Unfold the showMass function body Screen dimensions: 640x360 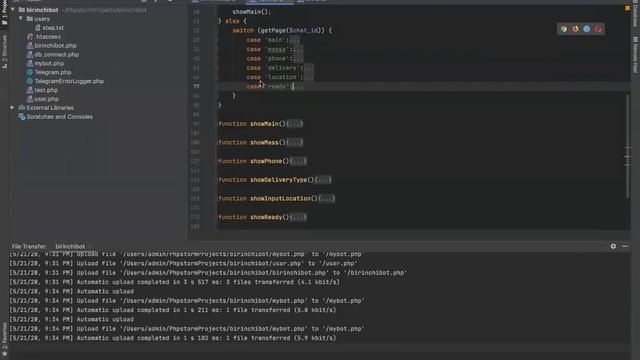coord(295,142)
